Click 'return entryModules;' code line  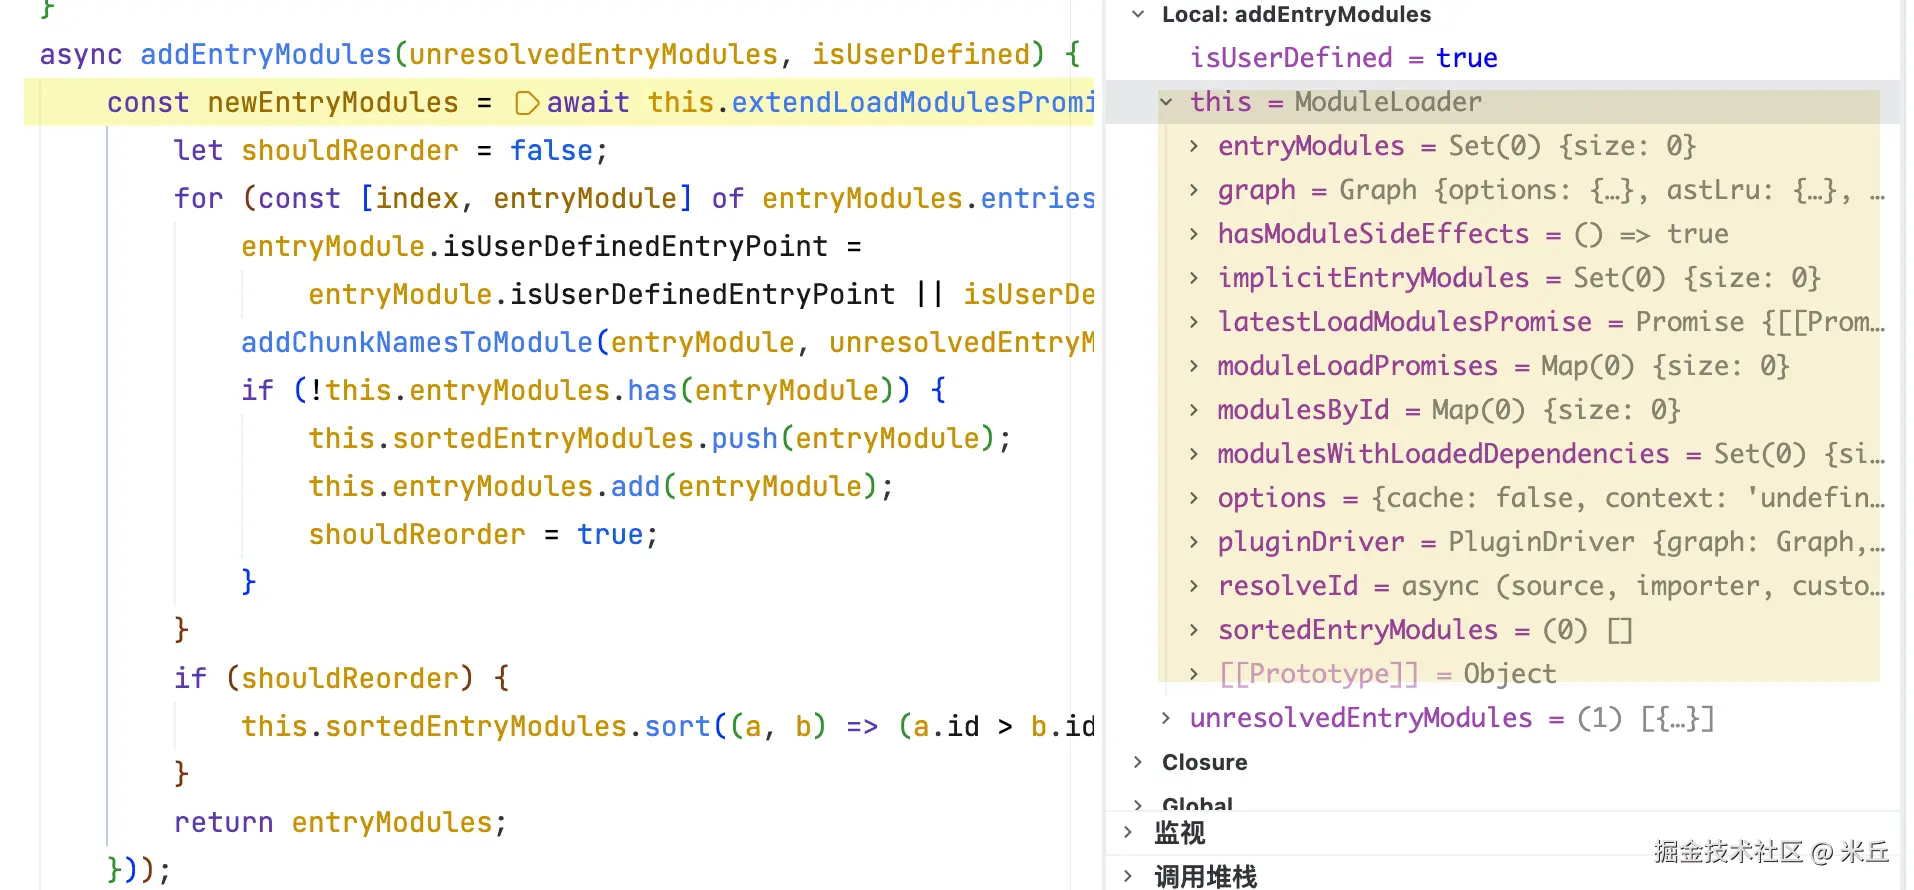[x=341, y=822]
